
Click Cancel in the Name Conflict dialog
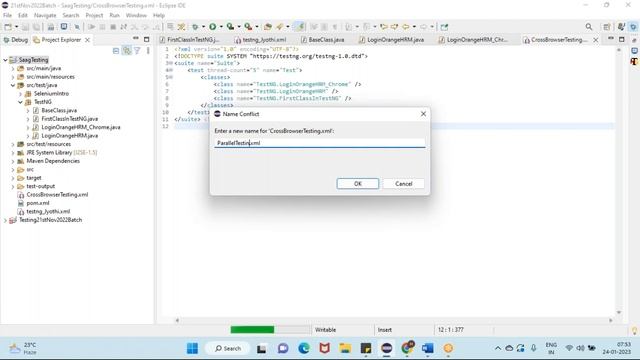click(x=403, y=184)
